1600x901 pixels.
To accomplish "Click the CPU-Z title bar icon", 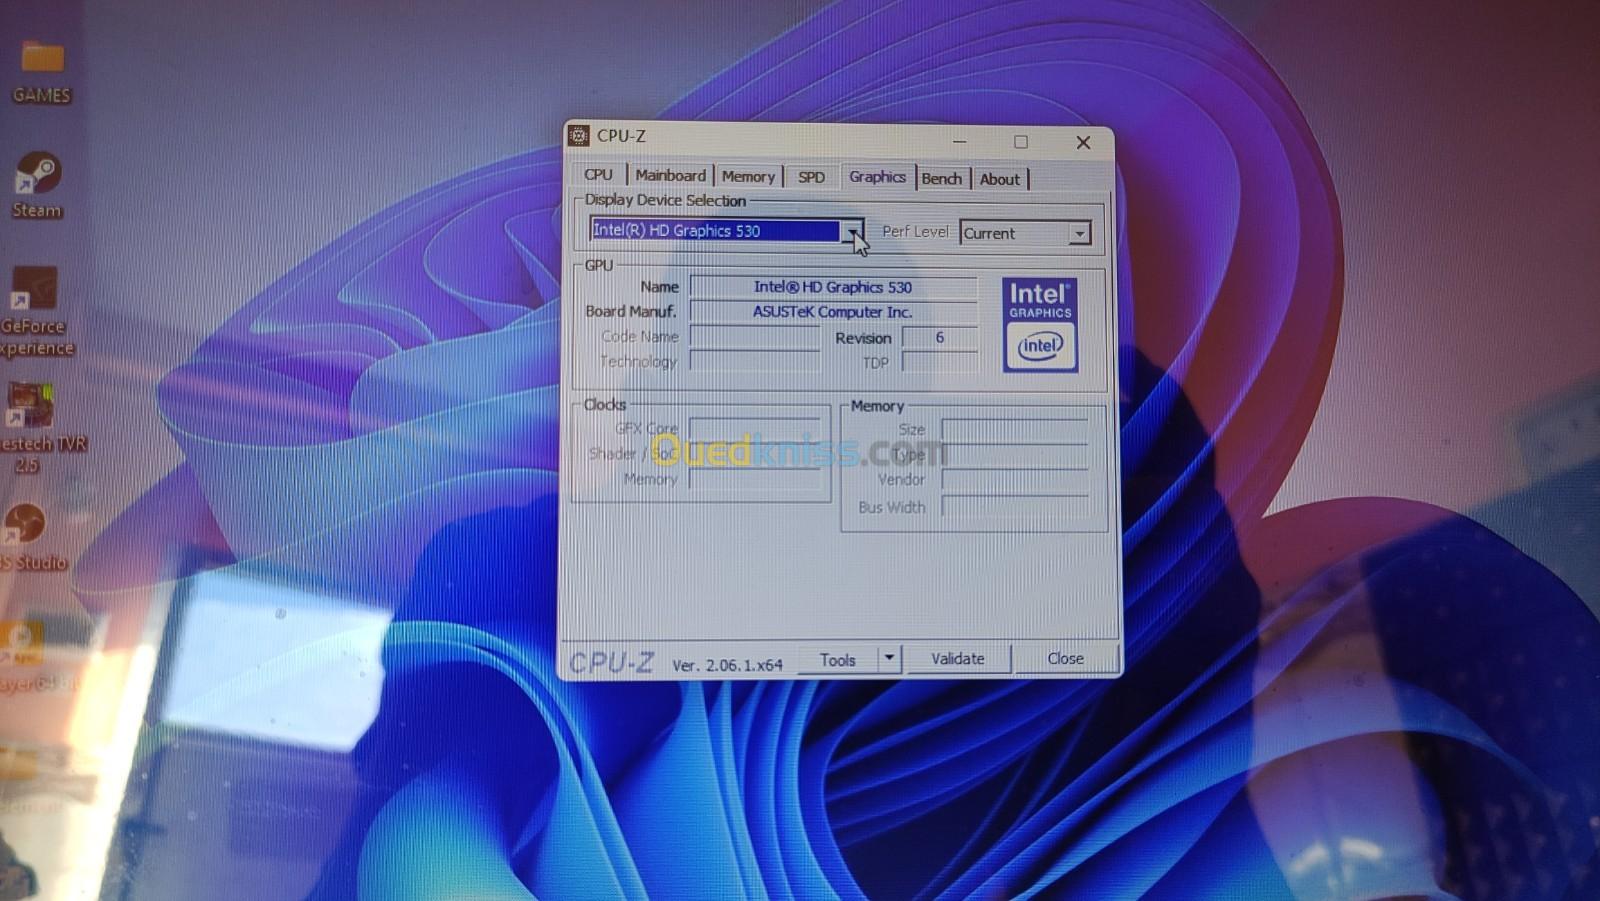I will (x=579, y=135).
